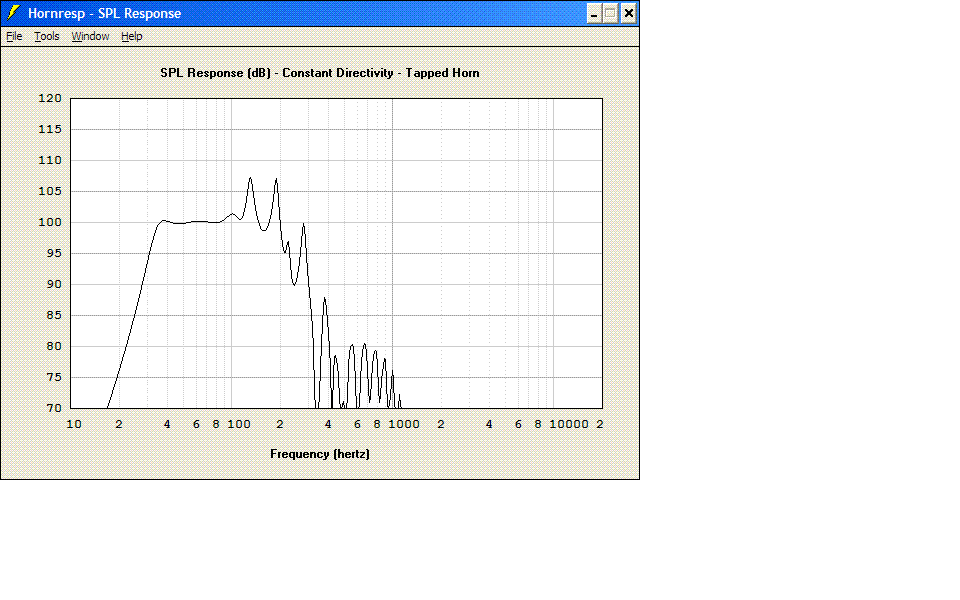Click the 10000 Hz x-axis label
Screen dimensions: 960x600
point(569,424)
